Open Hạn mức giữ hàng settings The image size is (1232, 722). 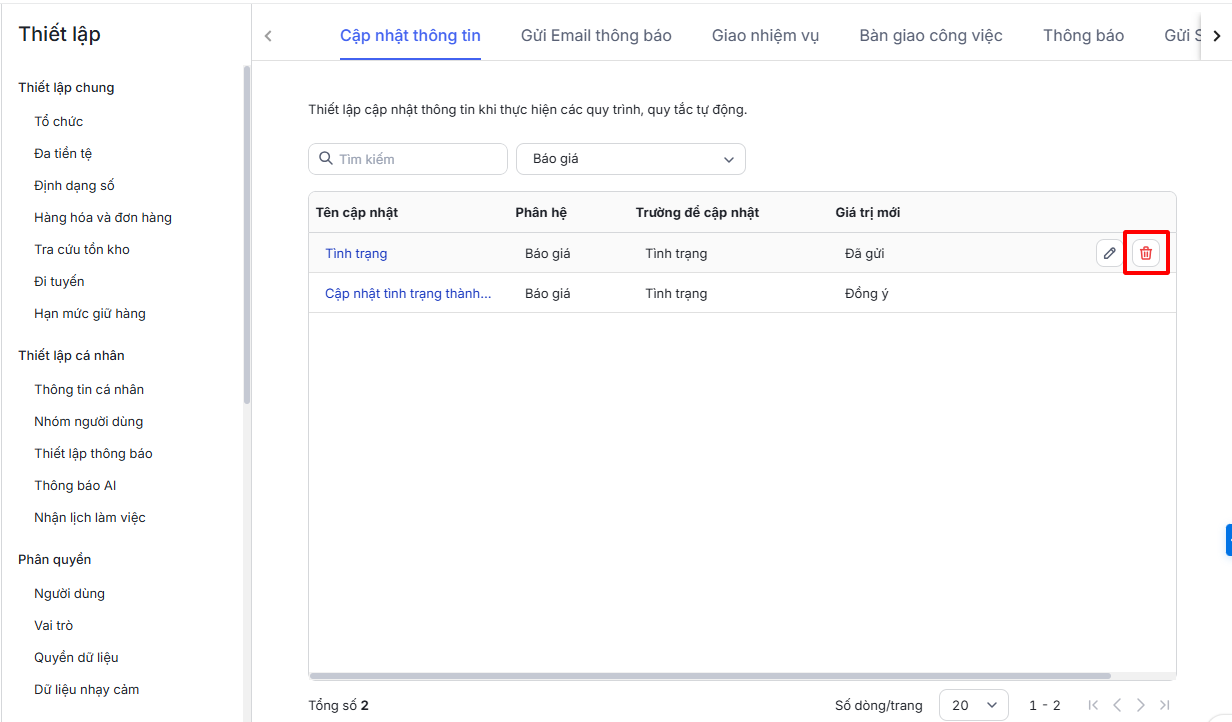(90, 314)
